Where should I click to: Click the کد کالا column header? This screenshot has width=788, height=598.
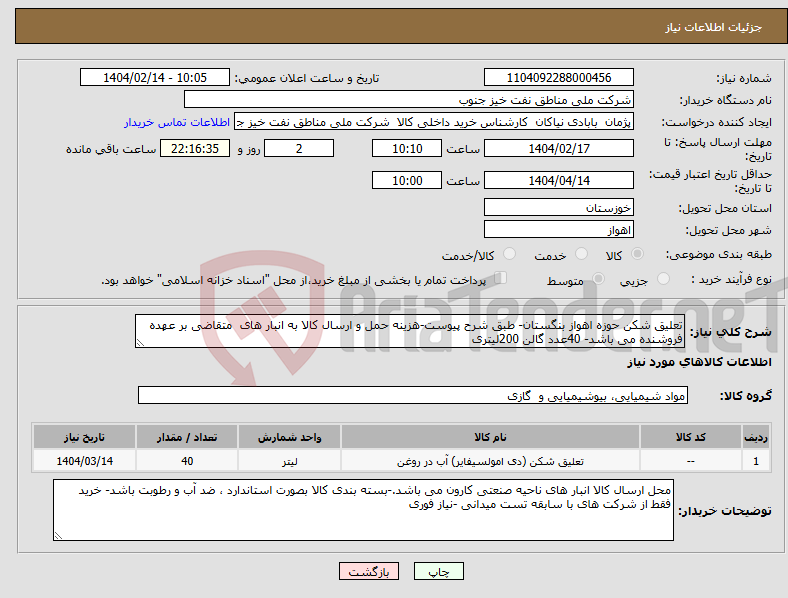coord(691,437)
